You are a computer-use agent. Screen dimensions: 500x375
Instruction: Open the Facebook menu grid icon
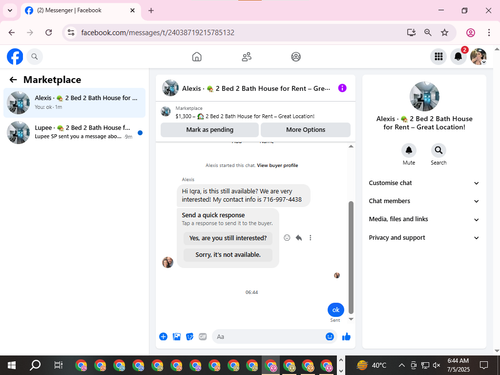tap(438, 57)
